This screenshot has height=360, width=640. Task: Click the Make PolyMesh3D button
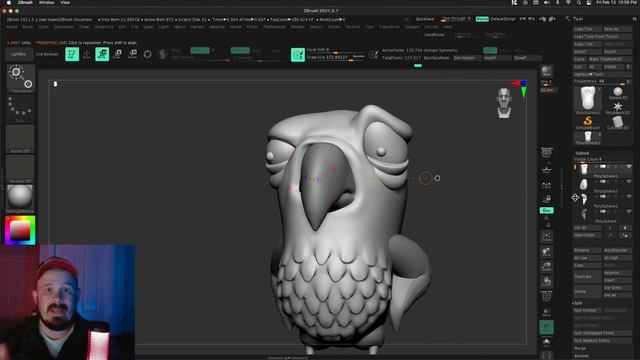click(x=610, y=59)
